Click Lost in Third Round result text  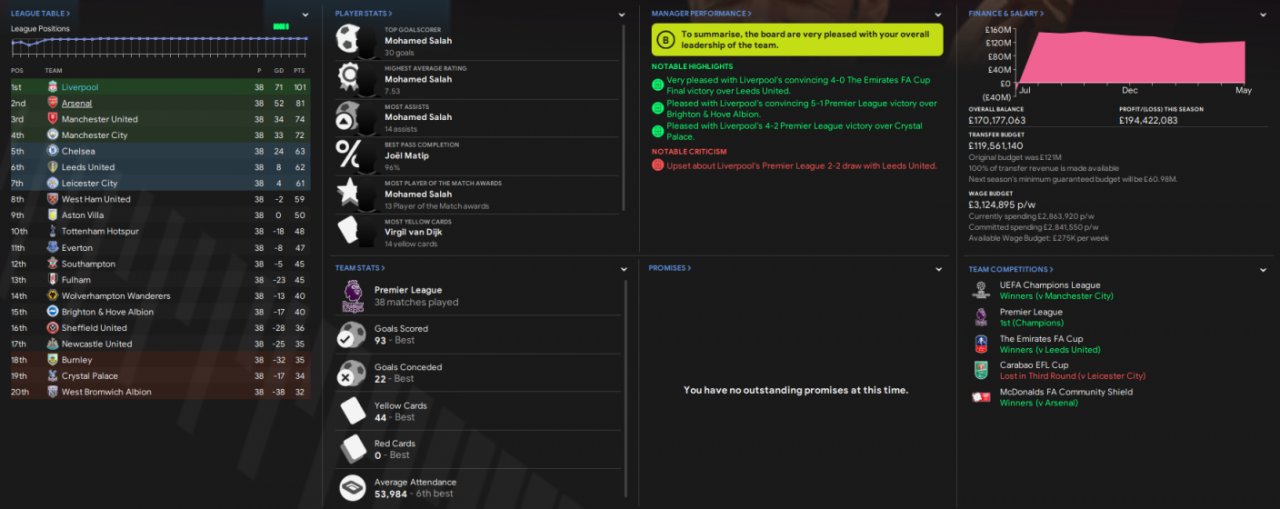pos(1074,376)
